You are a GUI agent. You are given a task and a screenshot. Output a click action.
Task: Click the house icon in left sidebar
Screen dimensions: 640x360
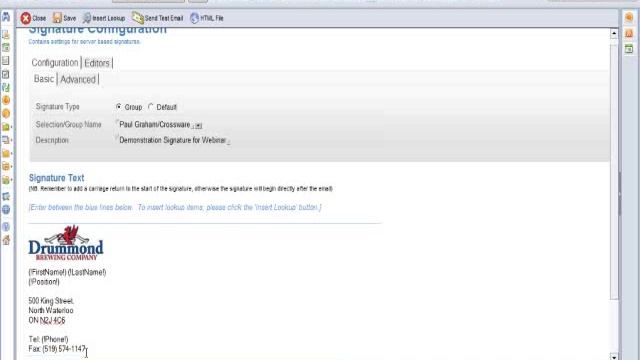[6, 240]
